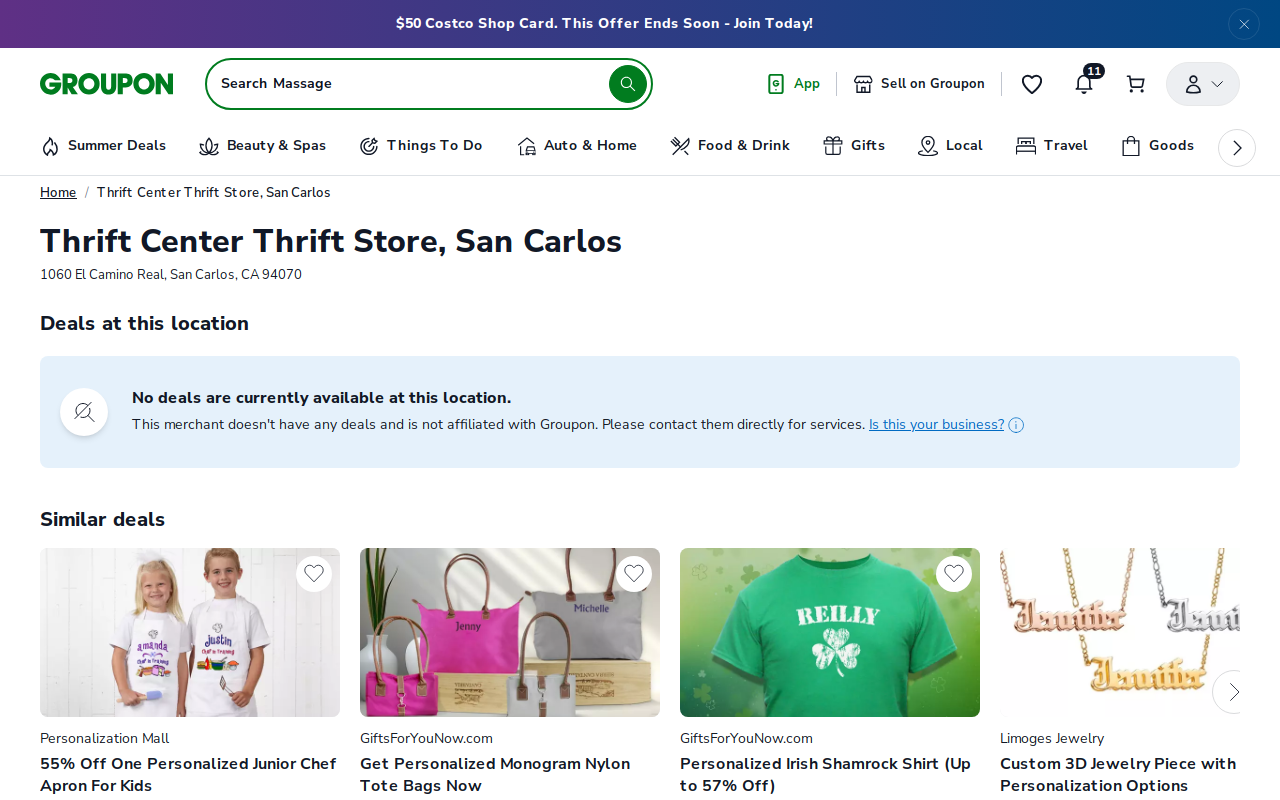Open 'Get Personalized Monogram Nylon Tote Bags Now' title

click(x=495, y=775)
